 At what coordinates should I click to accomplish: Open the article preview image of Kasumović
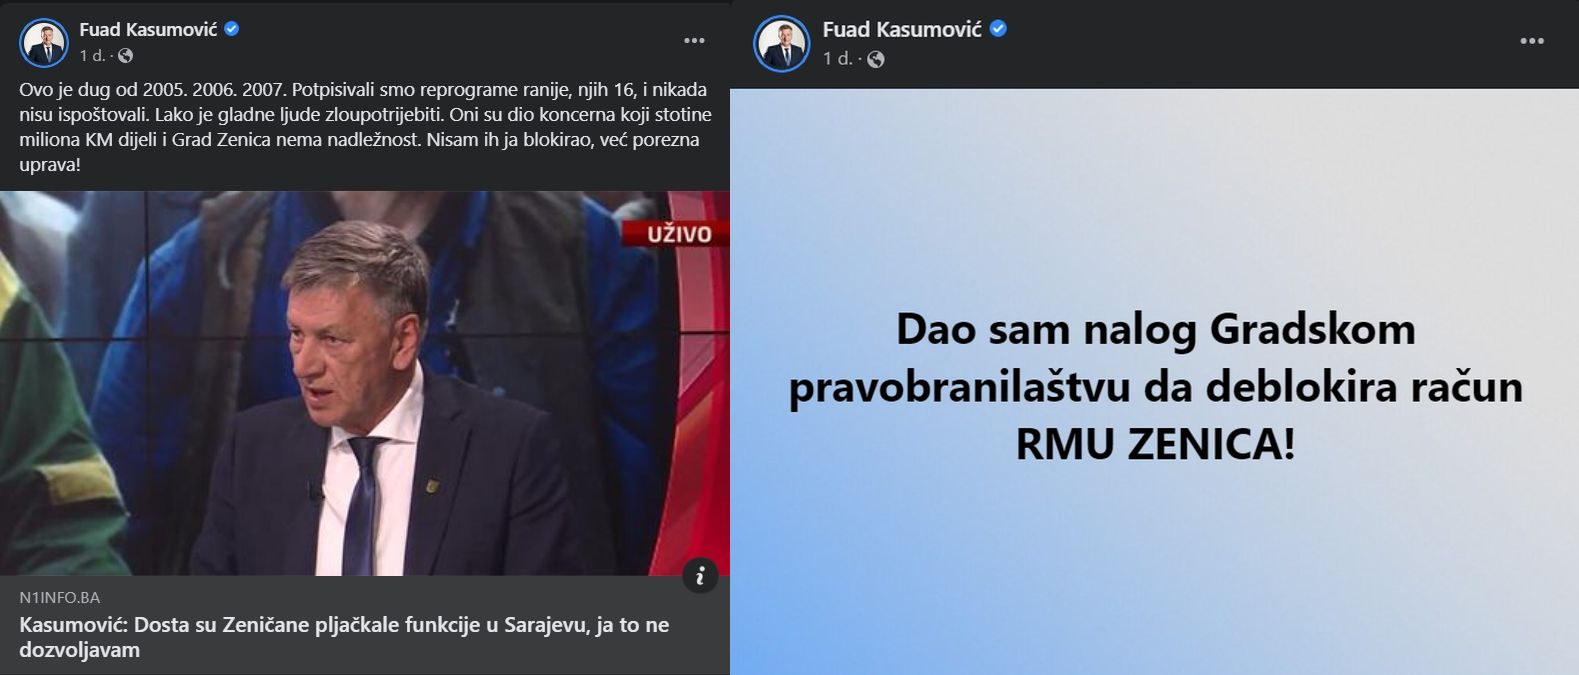click(x=365, y=383)
